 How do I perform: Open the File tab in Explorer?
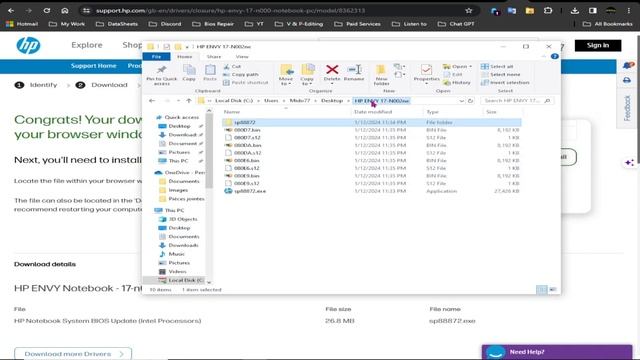point(156,57)
